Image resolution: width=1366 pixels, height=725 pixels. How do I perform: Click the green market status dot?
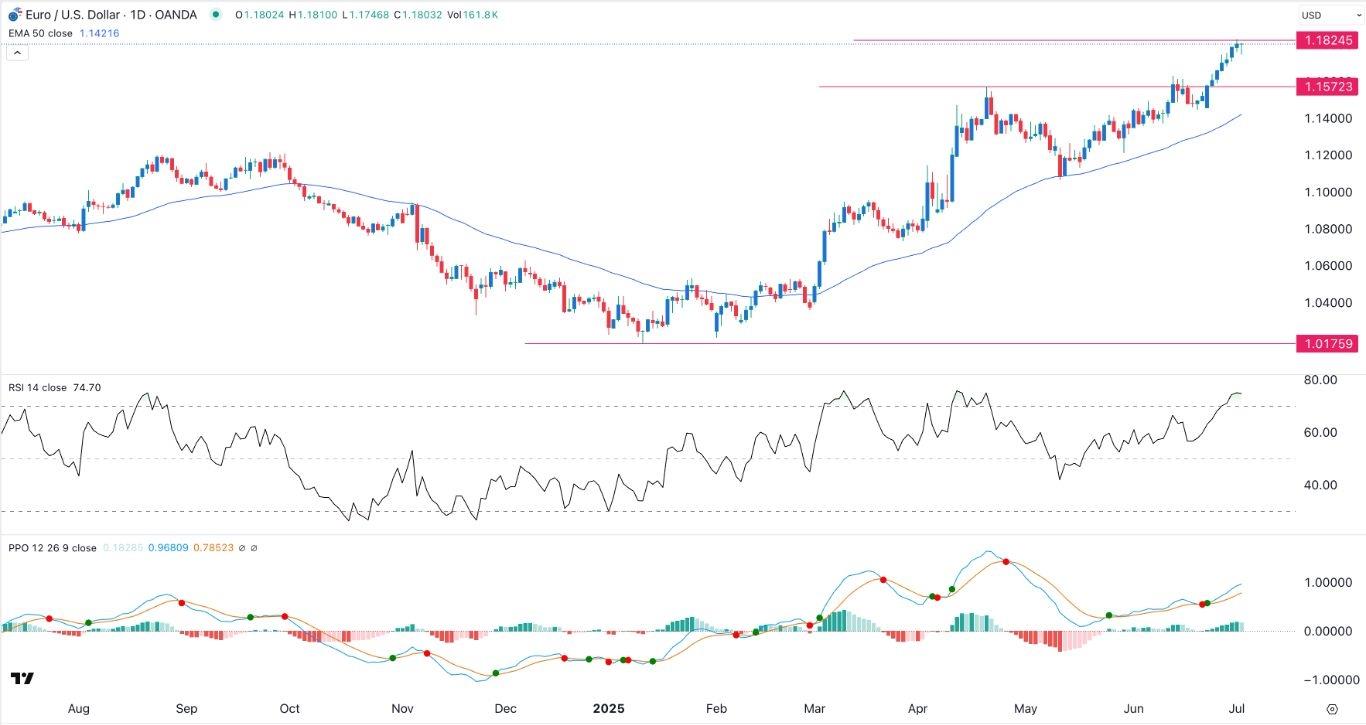click(x=215, y=15)
